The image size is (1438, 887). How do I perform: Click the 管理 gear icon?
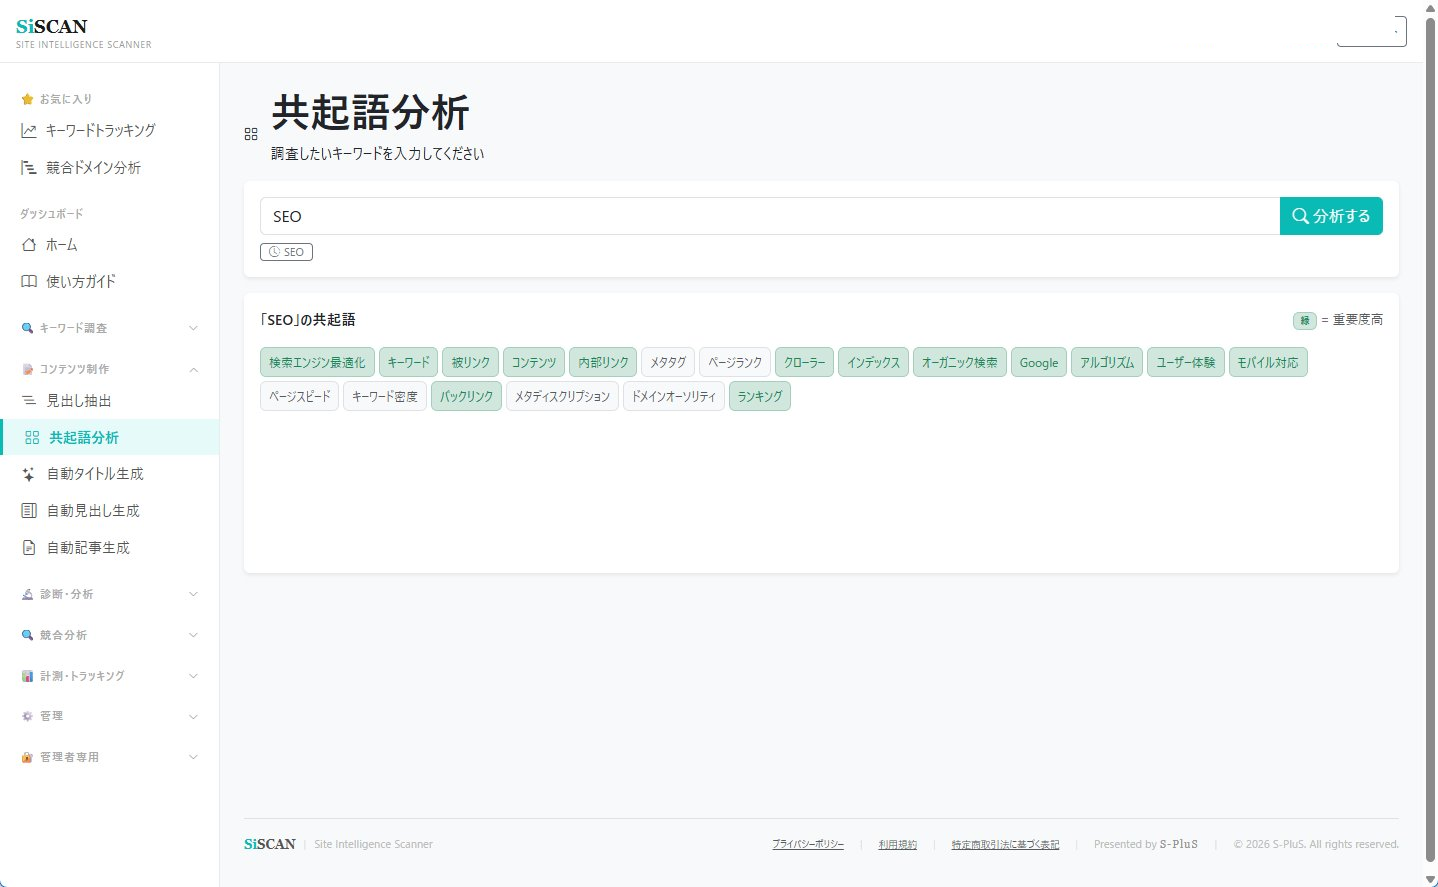[x=27, y=717]
